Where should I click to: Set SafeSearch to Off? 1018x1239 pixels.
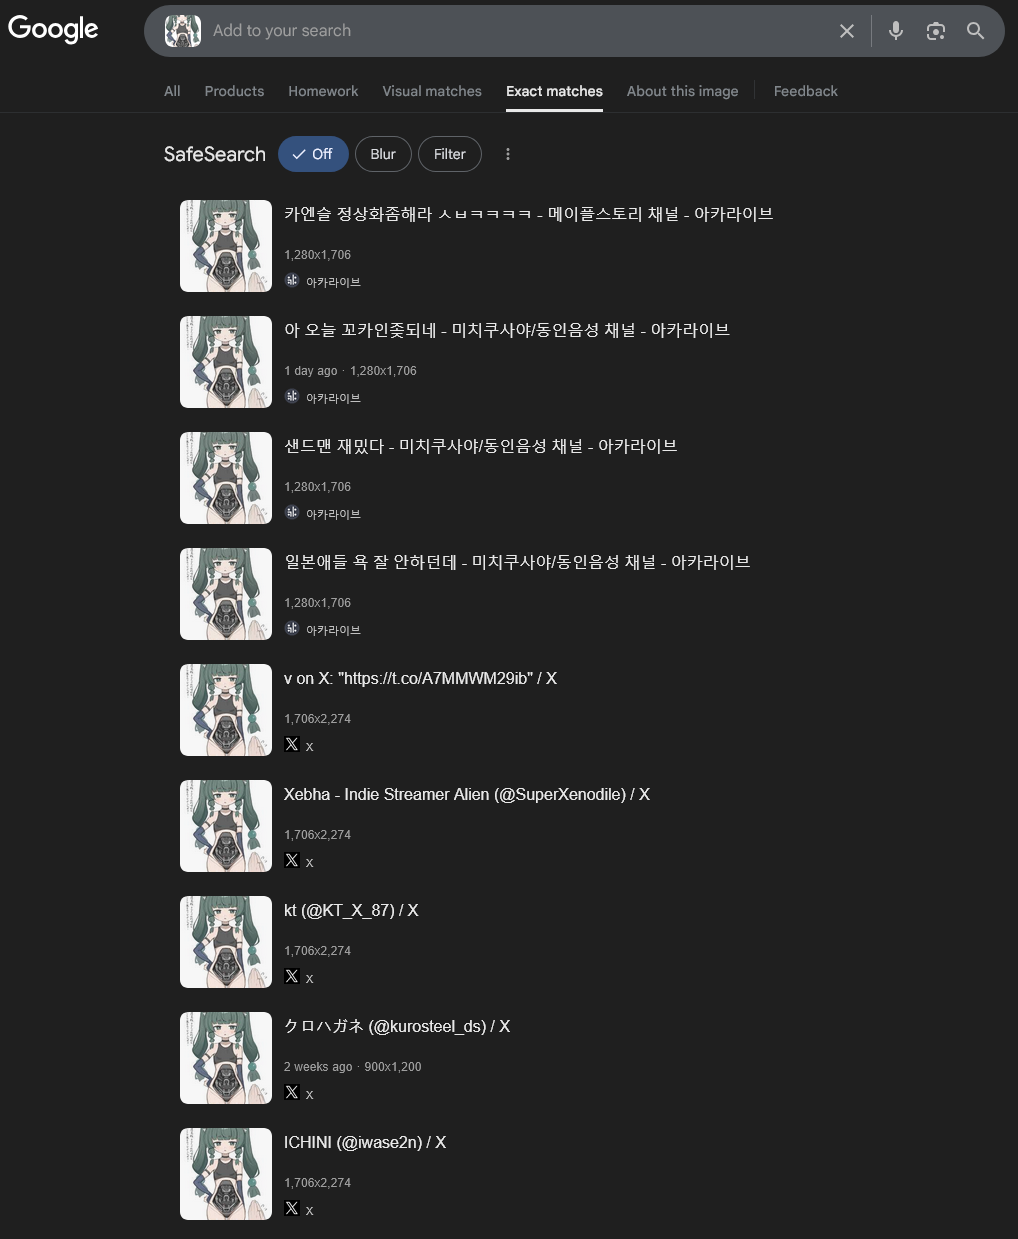pyautogui.click(x=313, y=154)
